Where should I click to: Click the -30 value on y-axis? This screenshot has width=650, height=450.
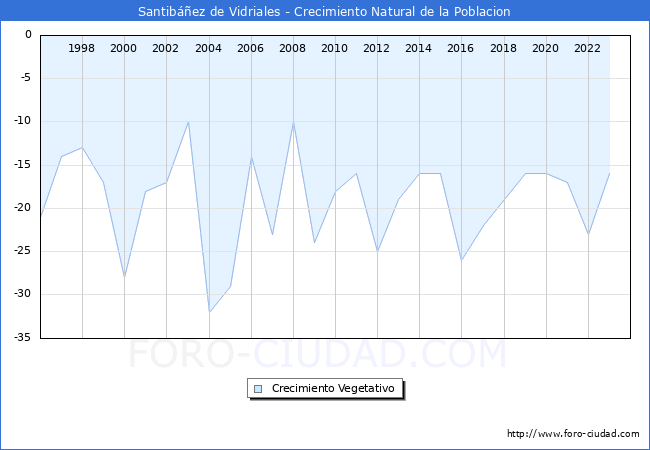(23, 294)
